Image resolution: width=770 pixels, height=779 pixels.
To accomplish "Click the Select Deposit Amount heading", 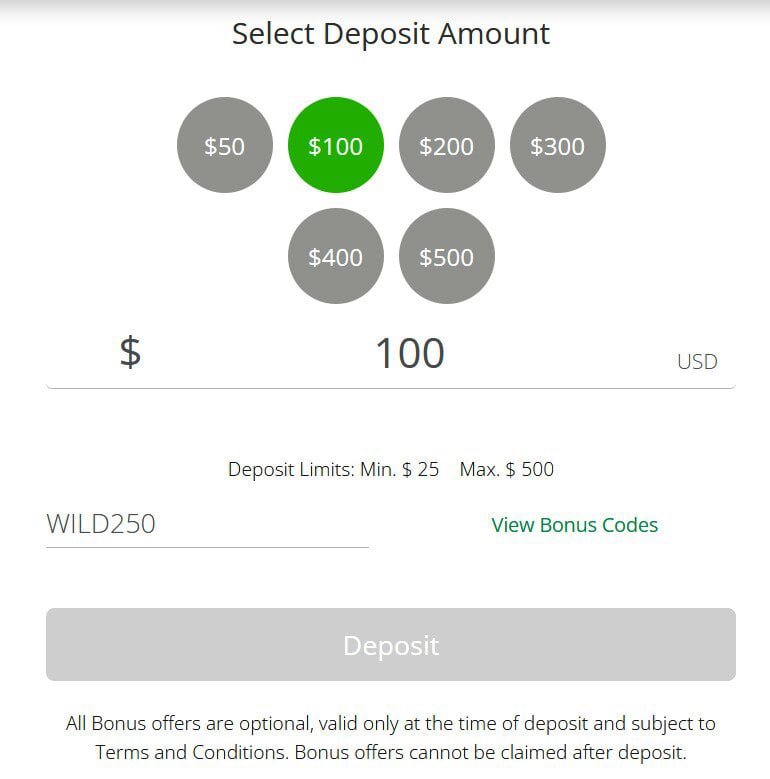I will pos(391,34).
